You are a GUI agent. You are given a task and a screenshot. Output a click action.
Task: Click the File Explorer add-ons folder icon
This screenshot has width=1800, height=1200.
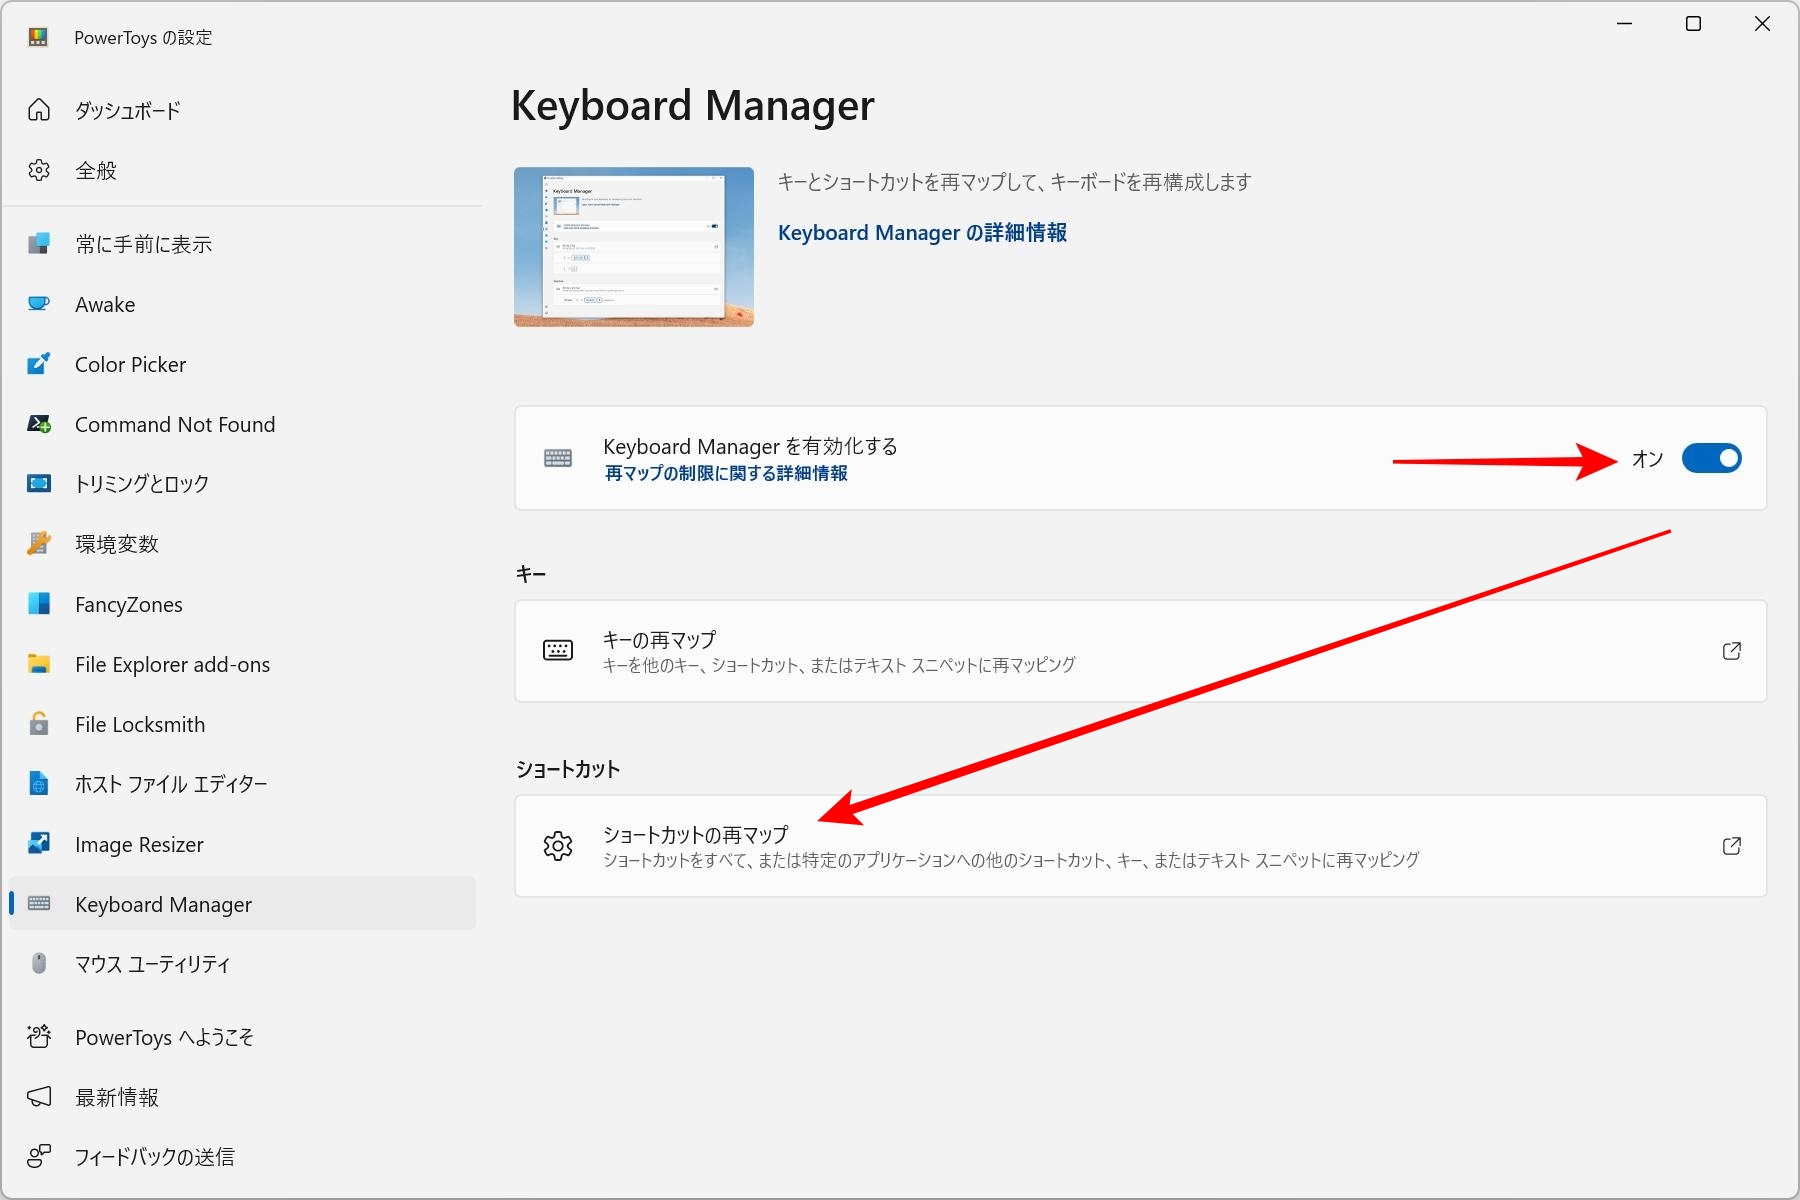[39, 664]
